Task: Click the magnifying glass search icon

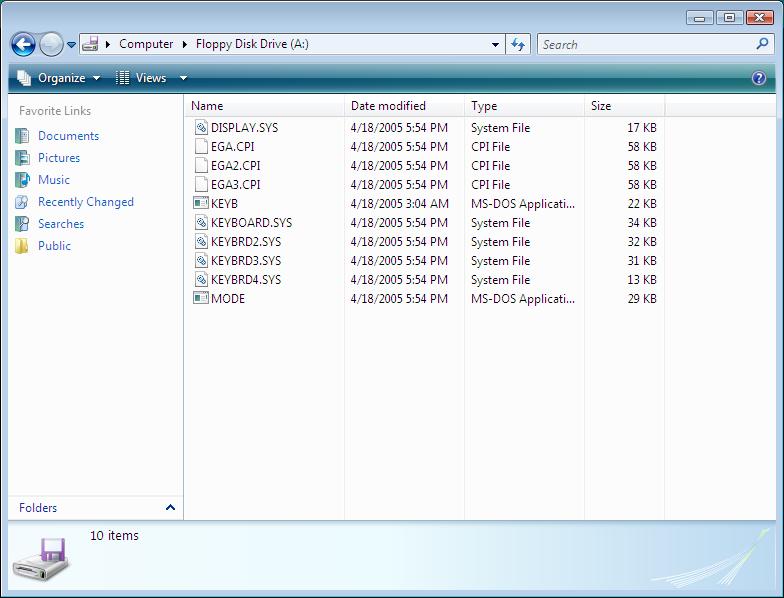Action: click(x=762, y=44)
